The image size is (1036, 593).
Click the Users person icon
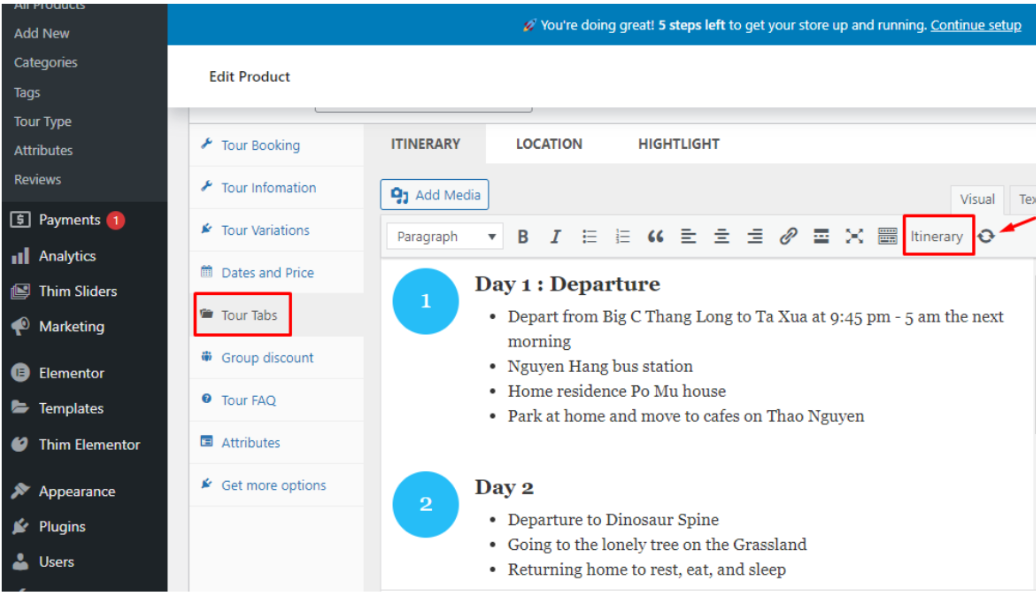[x=20, y=561]
